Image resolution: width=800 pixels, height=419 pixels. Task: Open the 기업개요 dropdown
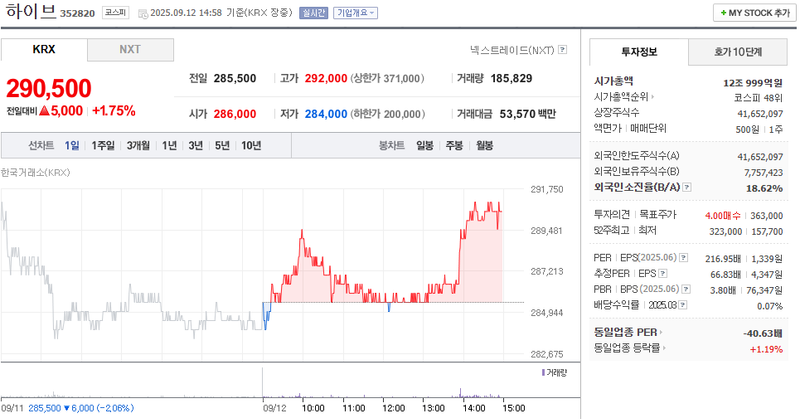click(x=356, y=13)
